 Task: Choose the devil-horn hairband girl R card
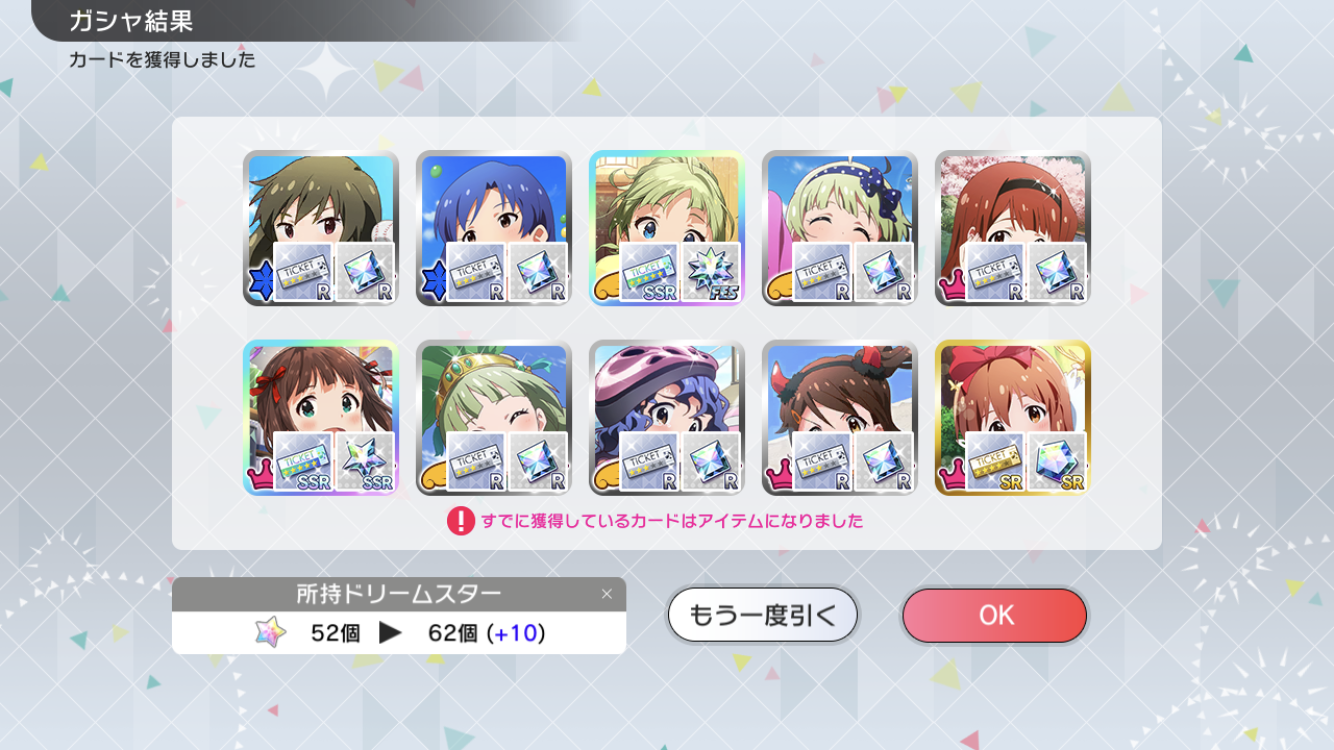point(840,417)
